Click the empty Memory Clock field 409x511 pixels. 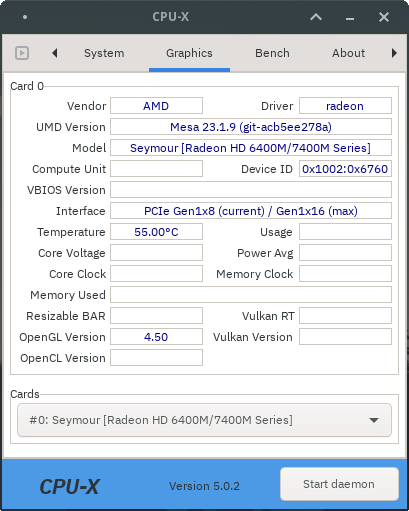pyautogui.click(x=345, y=274)
